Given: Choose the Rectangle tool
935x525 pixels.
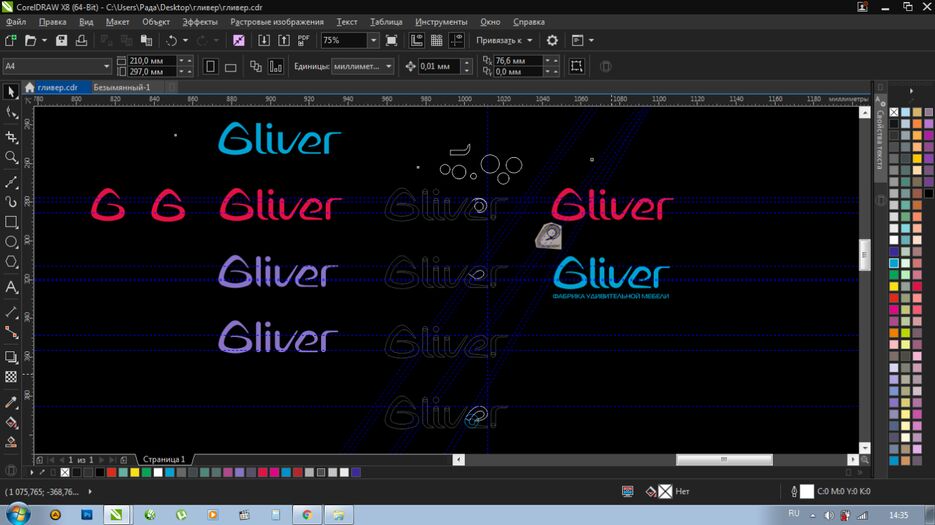Looking at the screenshot, I should point(11,222).
